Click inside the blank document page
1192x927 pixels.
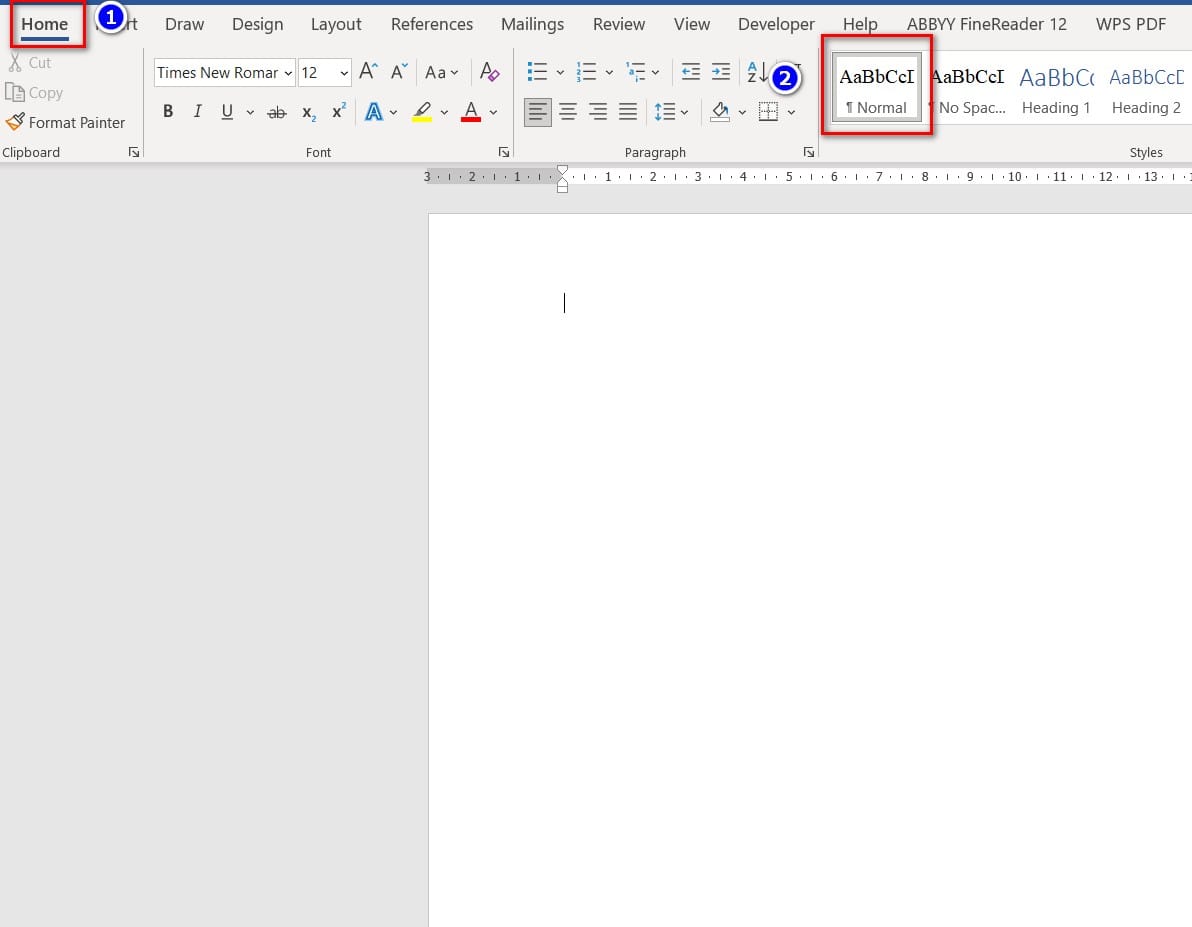810,570
